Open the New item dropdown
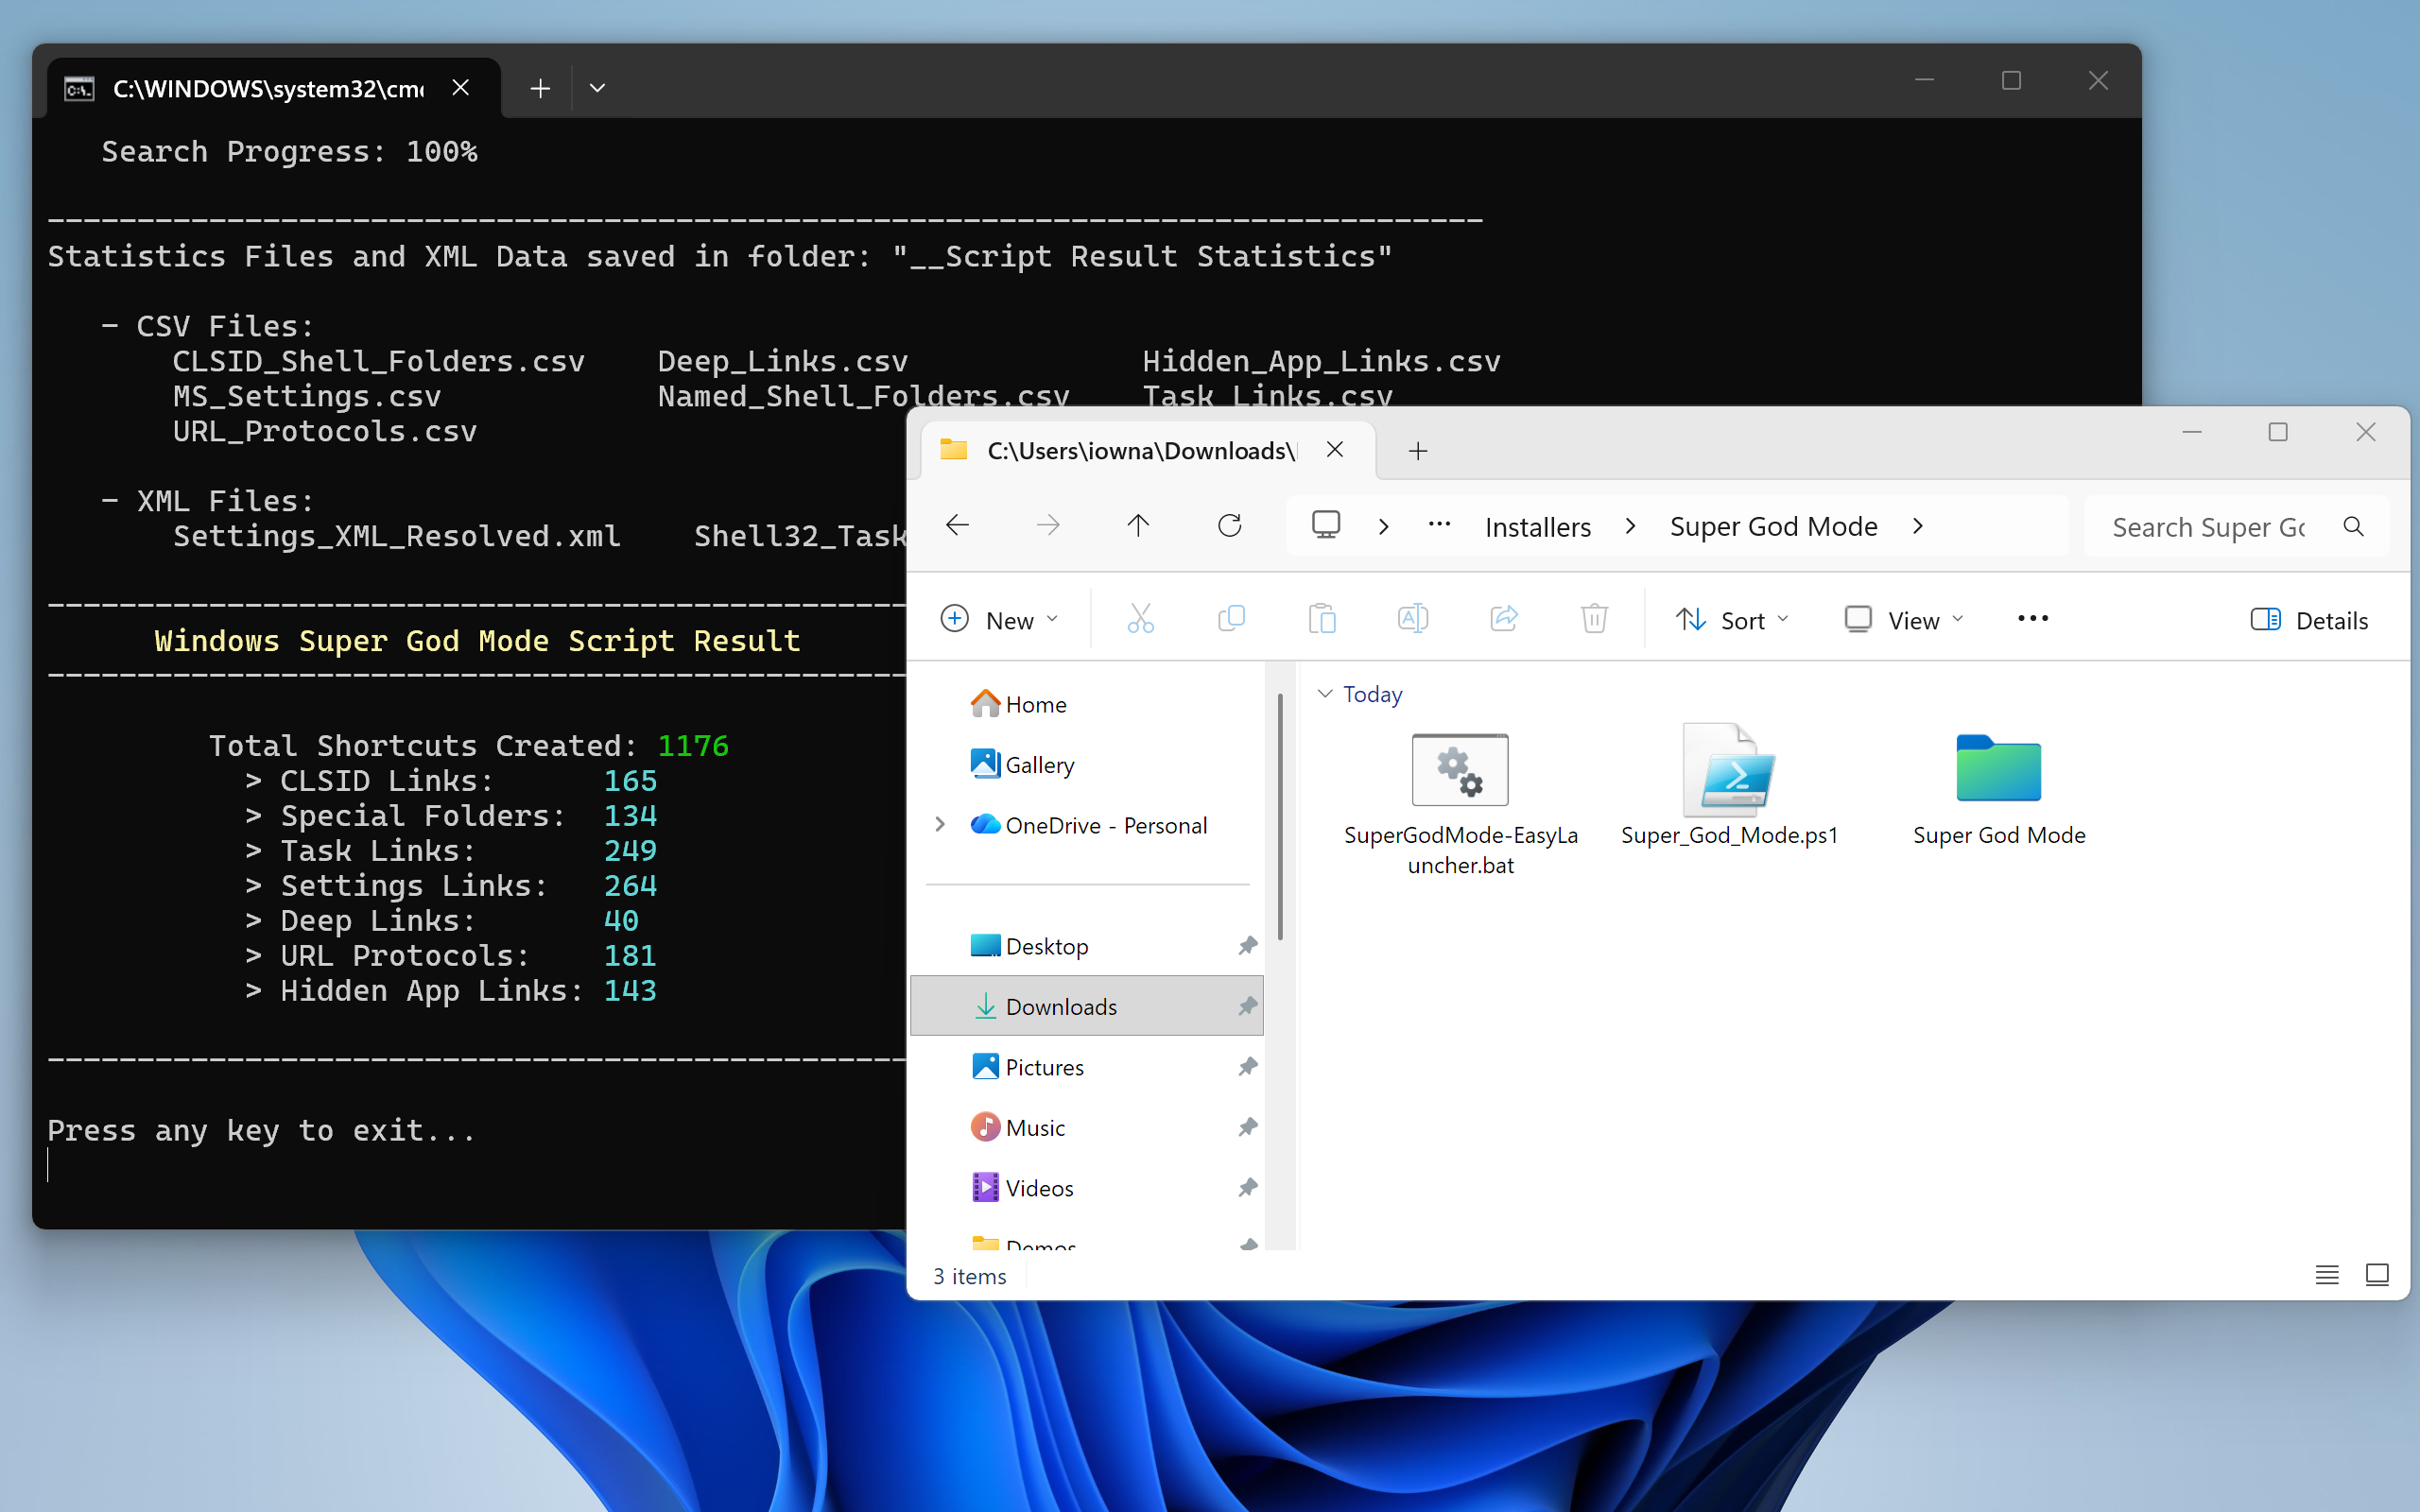The height and width of the screenshot is (1512, 2420). coord(999,620)
